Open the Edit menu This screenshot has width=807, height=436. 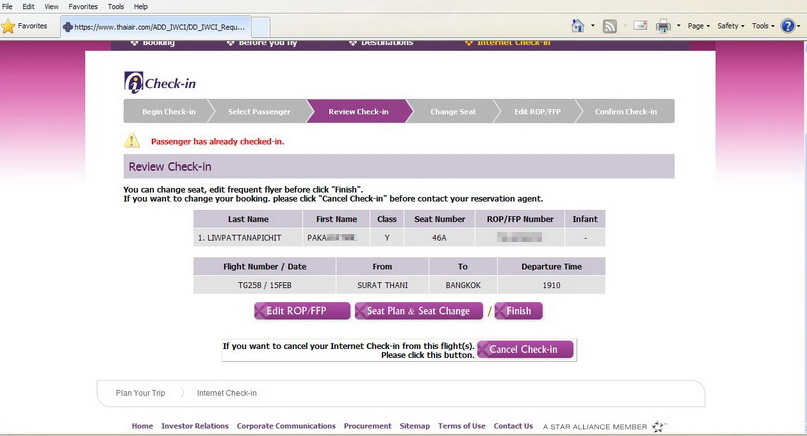point(28,7)
